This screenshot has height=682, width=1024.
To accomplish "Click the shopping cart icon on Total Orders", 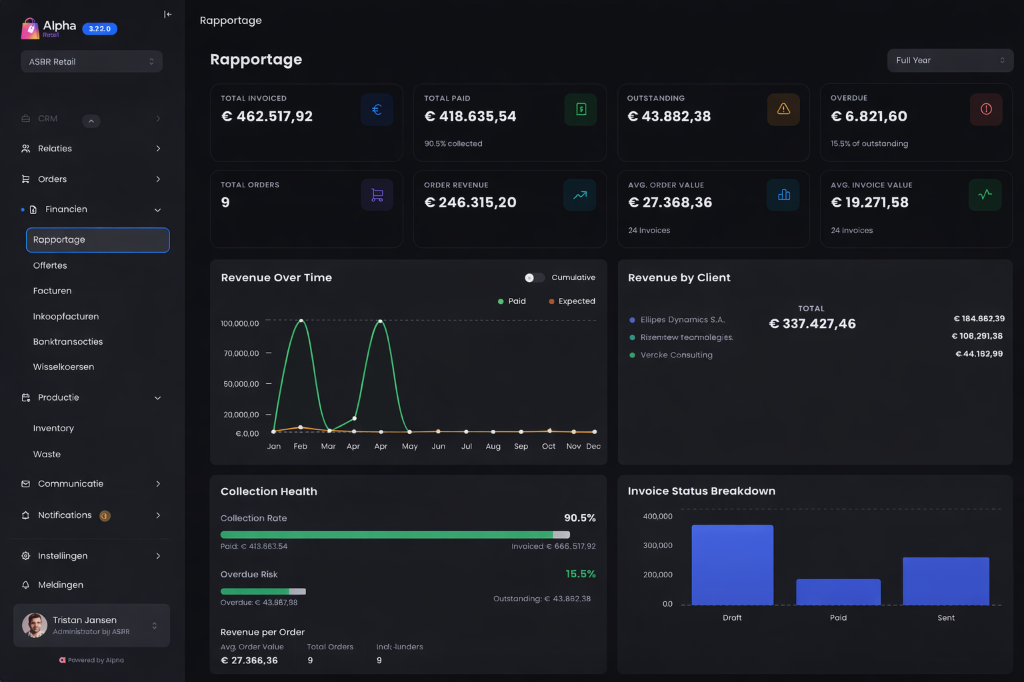I will pyautogui.click(x=376, y=196).
